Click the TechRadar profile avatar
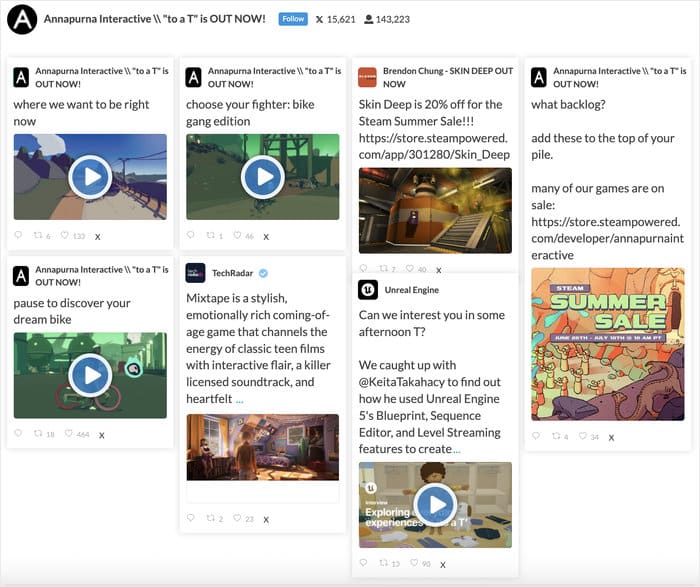This screenshot has height=587, width=700. 195,273
